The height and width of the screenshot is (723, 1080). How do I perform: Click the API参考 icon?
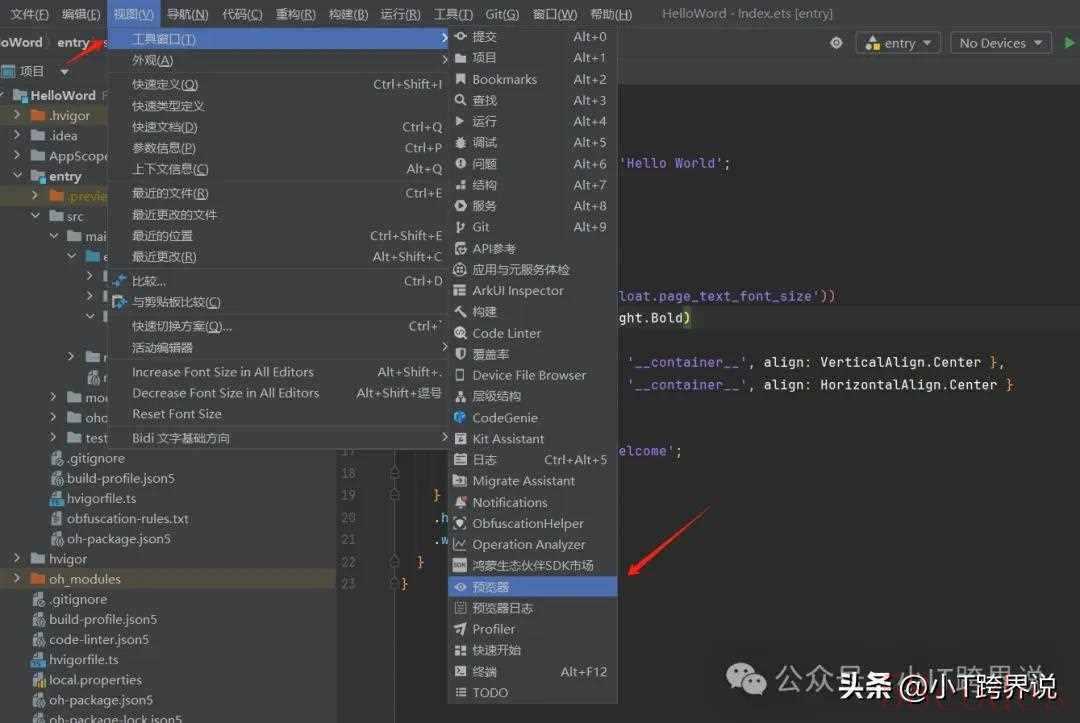(x=461, y=249)
